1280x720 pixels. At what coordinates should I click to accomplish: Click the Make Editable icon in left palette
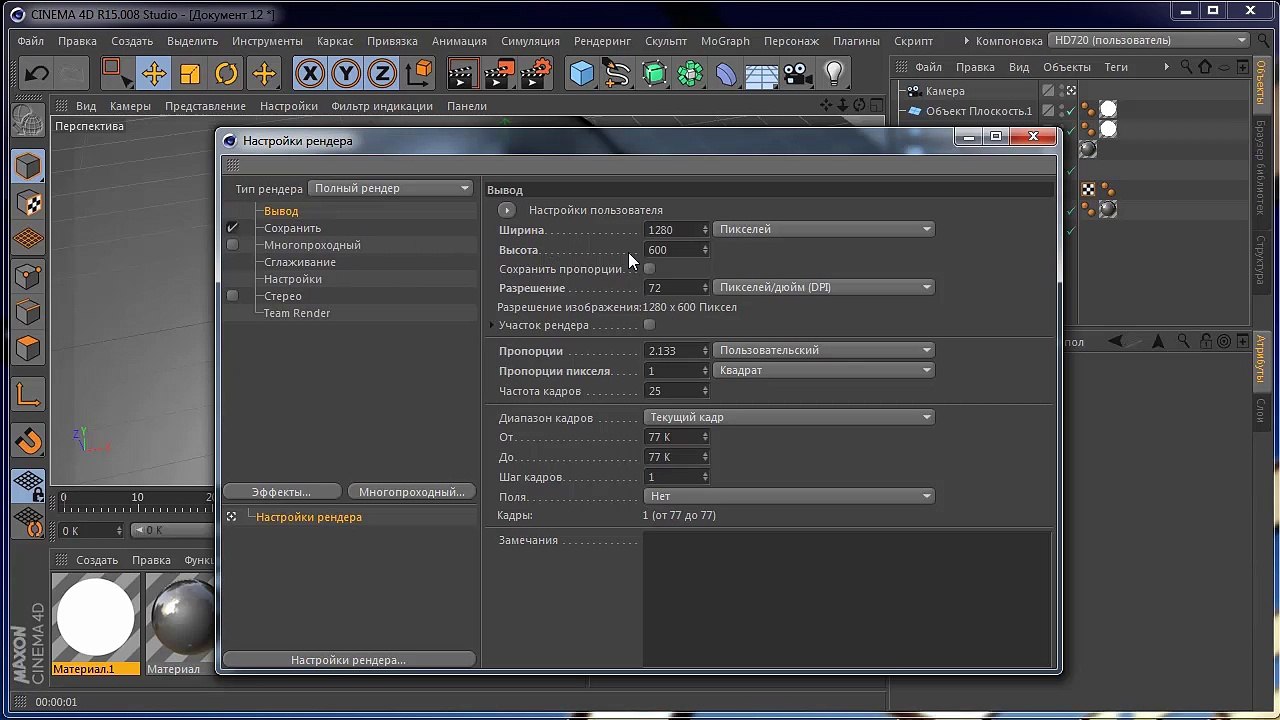pos(28,120)
